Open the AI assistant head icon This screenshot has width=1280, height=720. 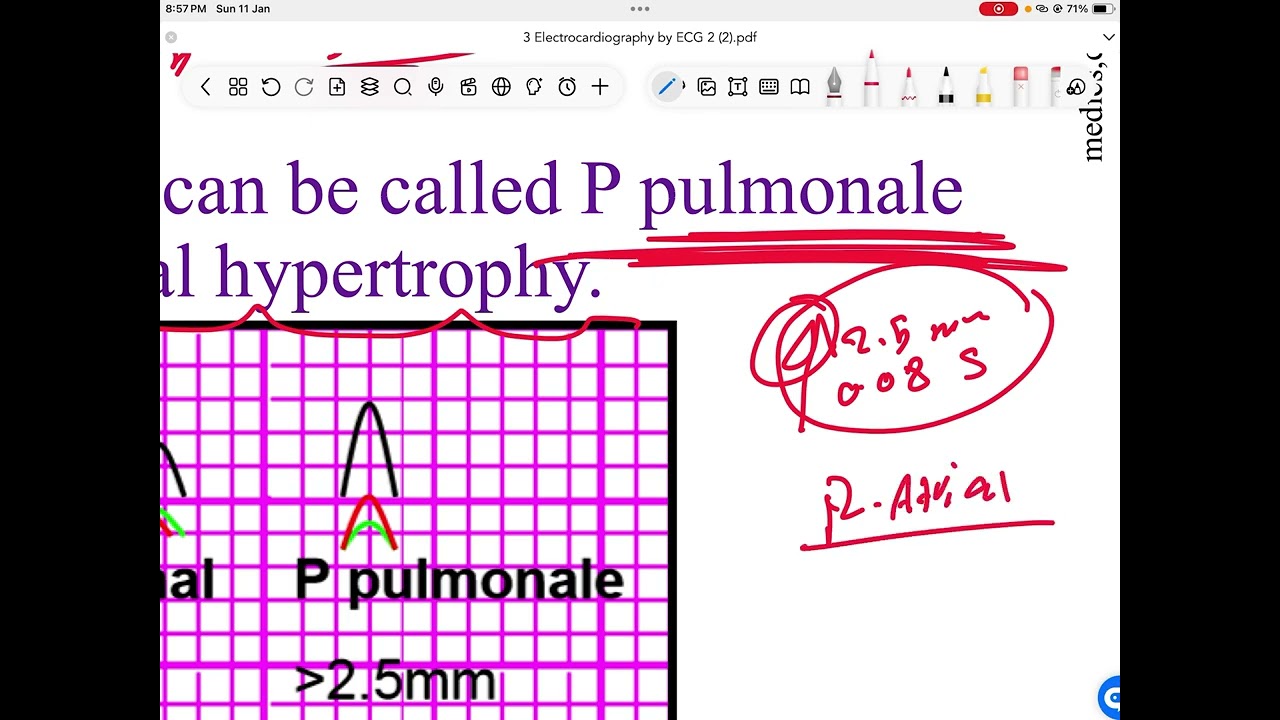(534, 87)
